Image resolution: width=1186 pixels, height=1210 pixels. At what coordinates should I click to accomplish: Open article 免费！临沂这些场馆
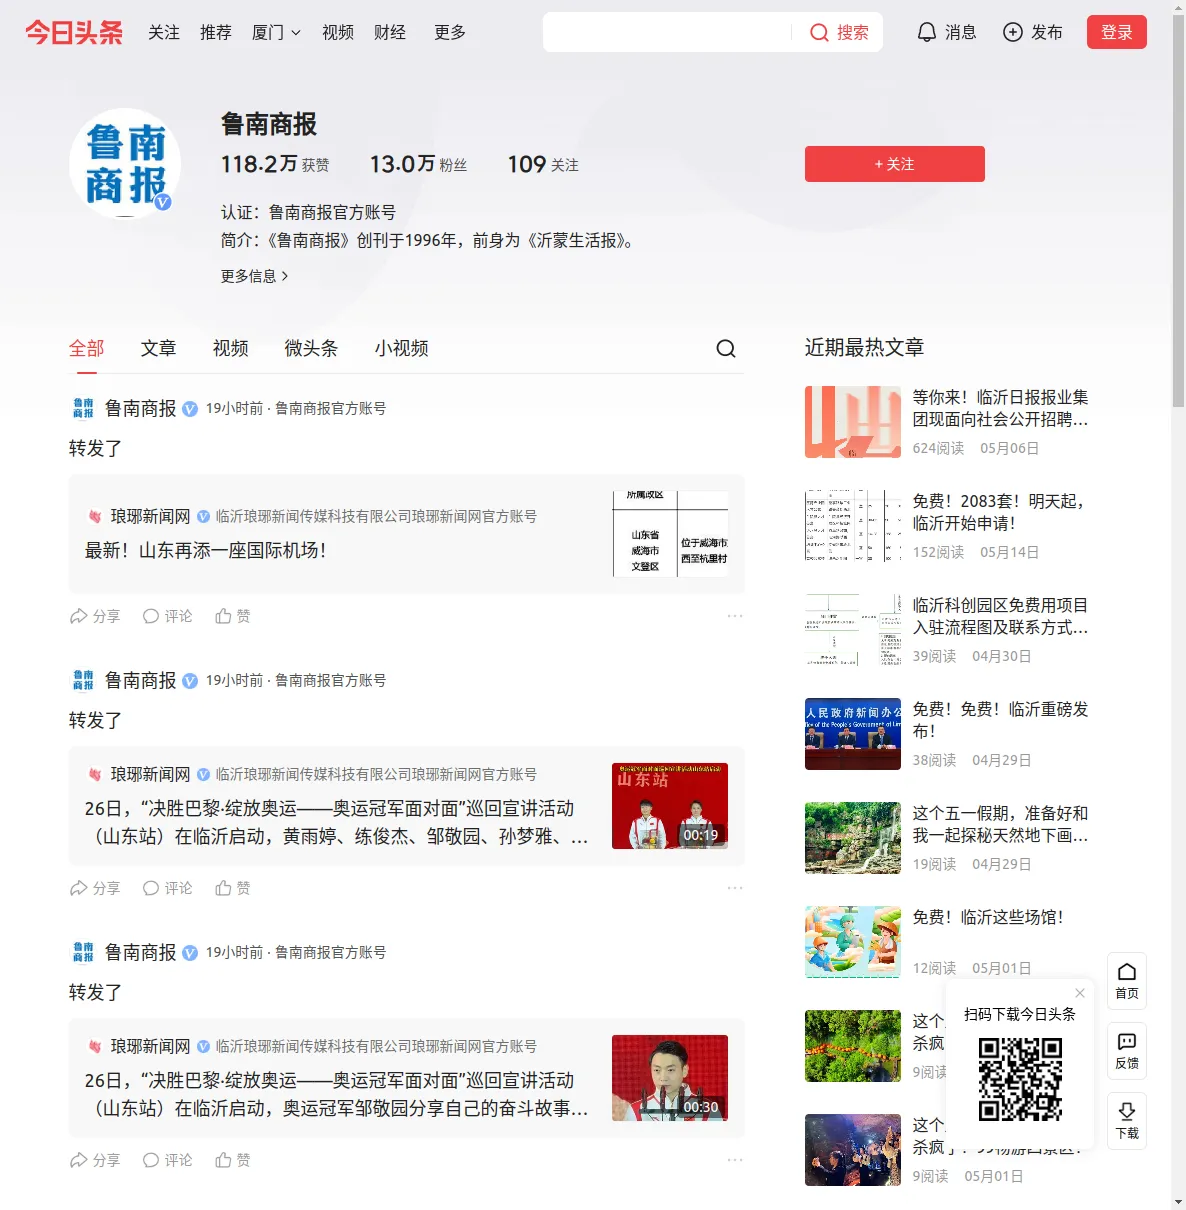pos(988,917)
